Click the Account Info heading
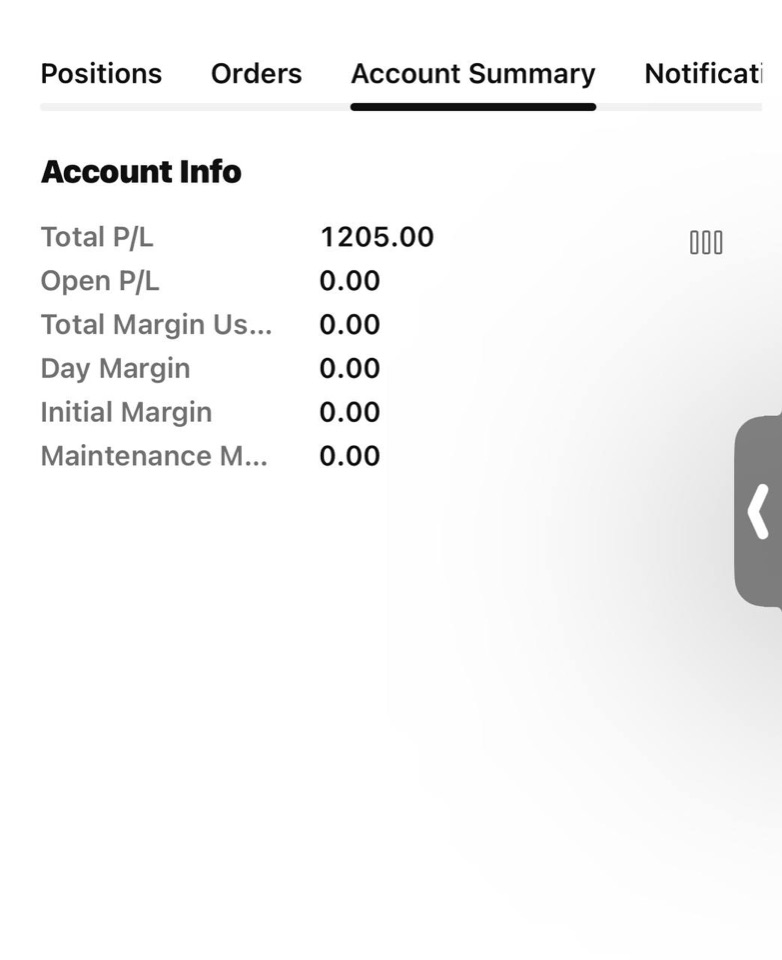This screenshot has height=960, width=782. (141, 171)
